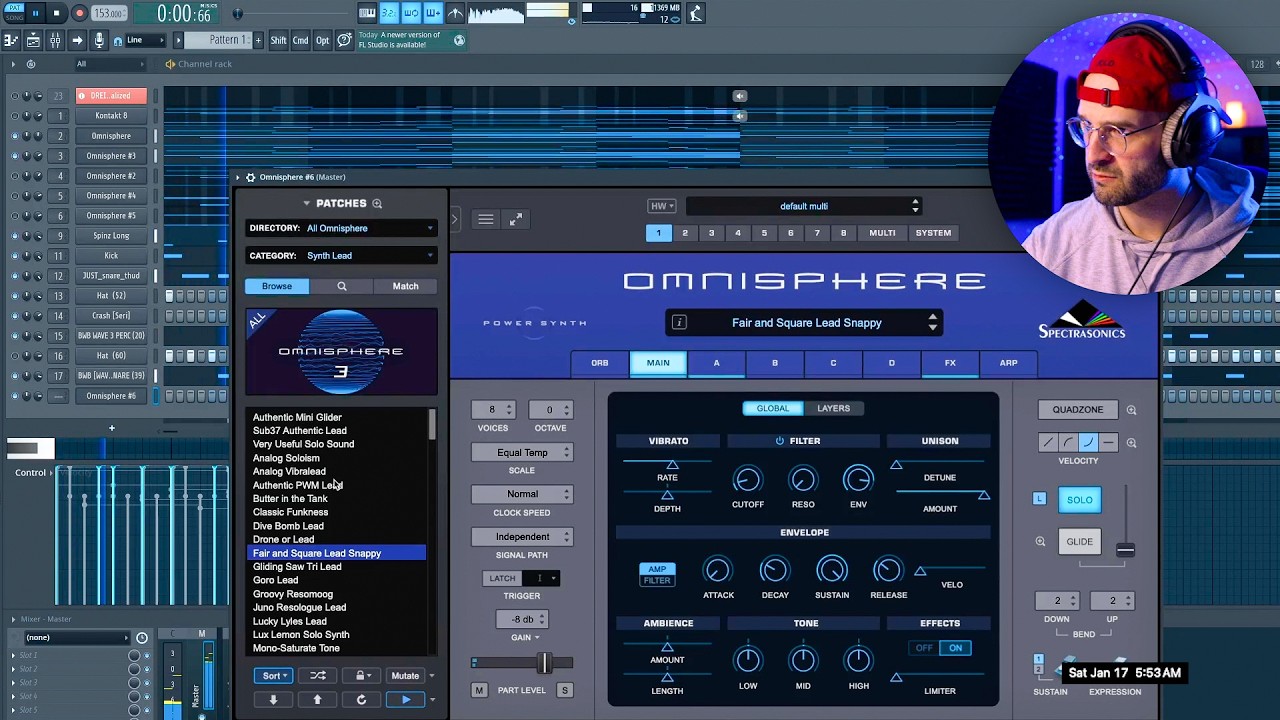The width and height of the screenshot is (1280, 720).
Task: Zoom the Quadzone magnifier icon
Action: tap(1131, 410)
